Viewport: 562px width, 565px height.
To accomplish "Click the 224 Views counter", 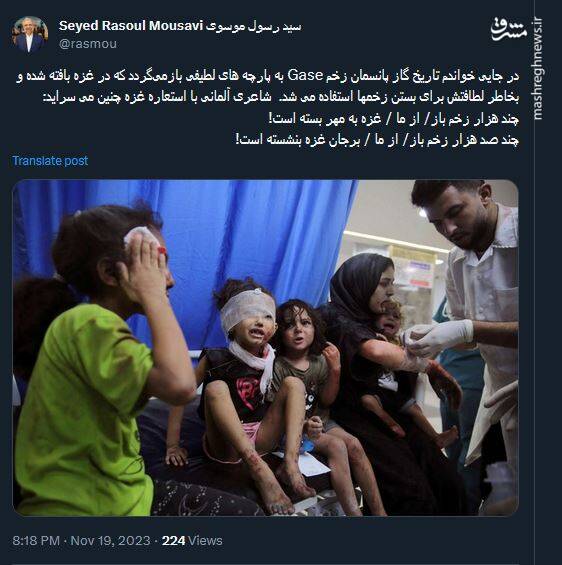I will pyautogui.click(x=192, y=540).
